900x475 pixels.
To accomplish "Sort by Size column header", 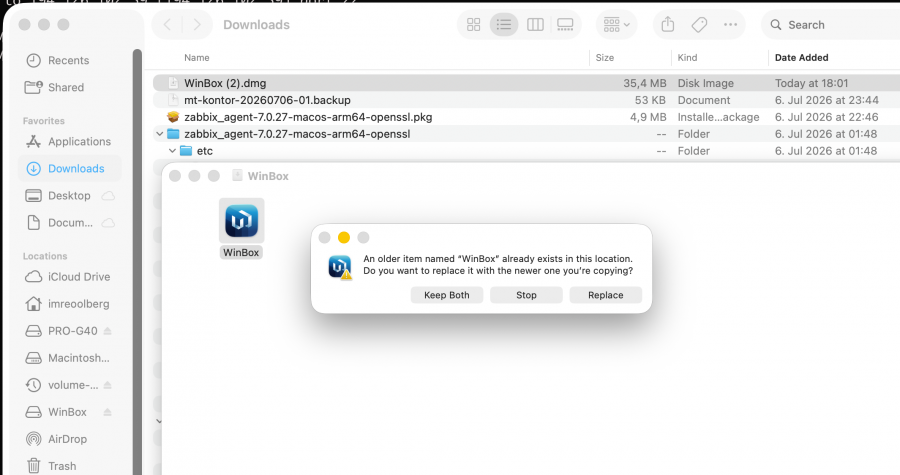I will click(x=604, y=57).
